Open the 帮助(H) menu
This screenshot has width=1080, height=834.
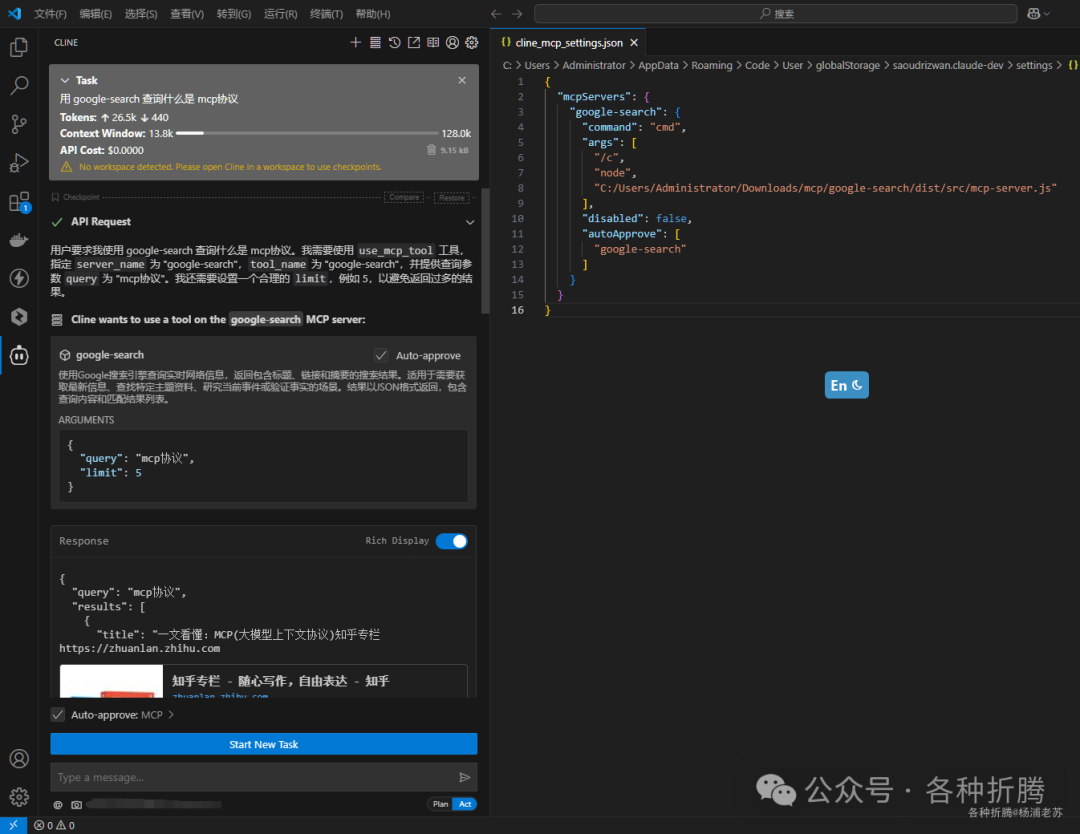pos(373,14)
